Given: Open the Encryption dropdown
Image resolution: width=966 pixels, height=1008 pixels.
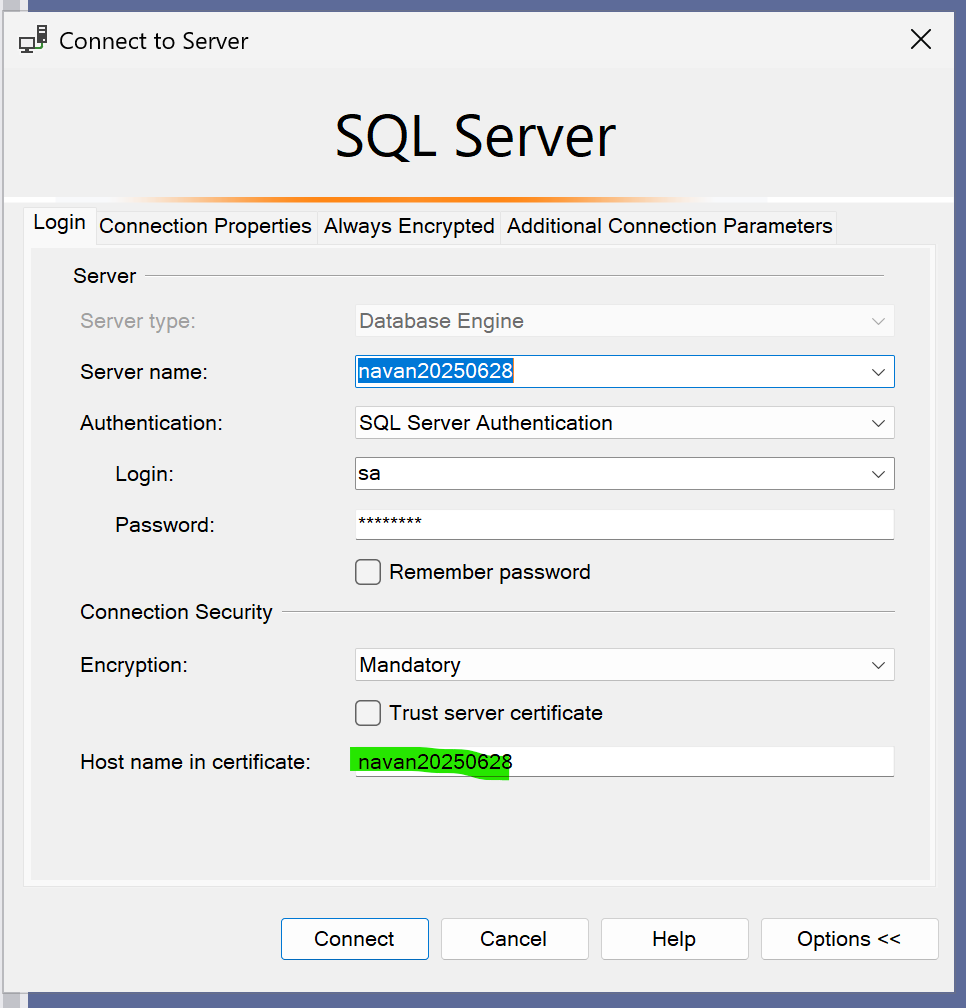Looking at the screenshot, I should 624,665.
